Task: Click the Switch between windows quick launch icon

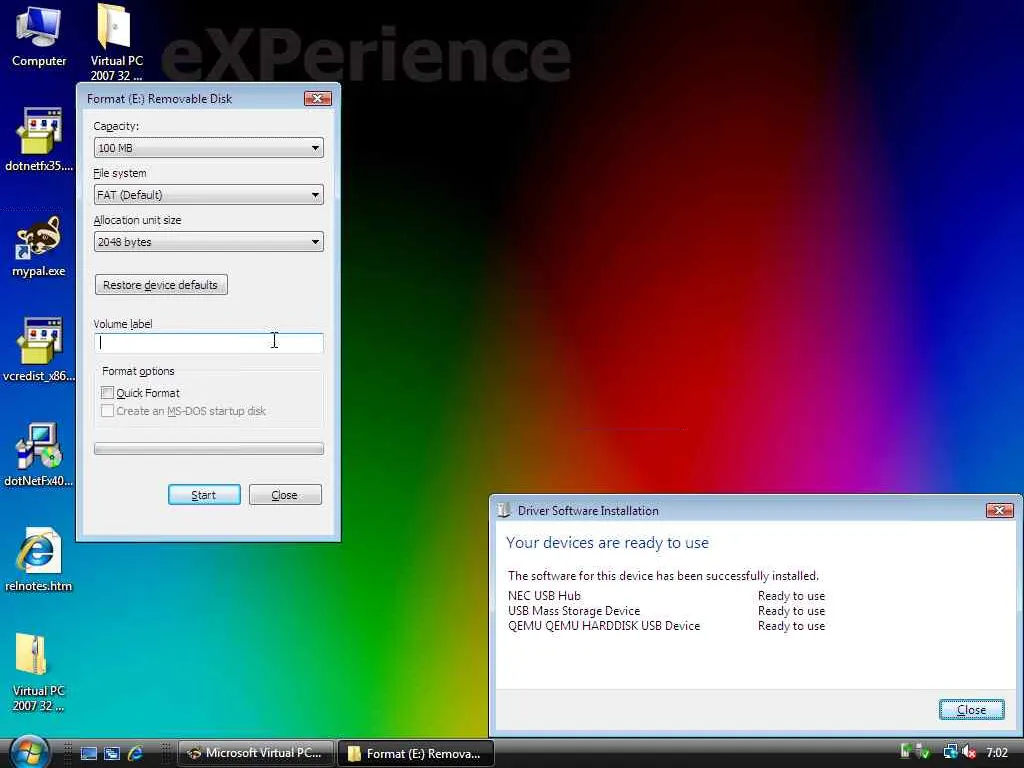Action: [x=112, y=754]
